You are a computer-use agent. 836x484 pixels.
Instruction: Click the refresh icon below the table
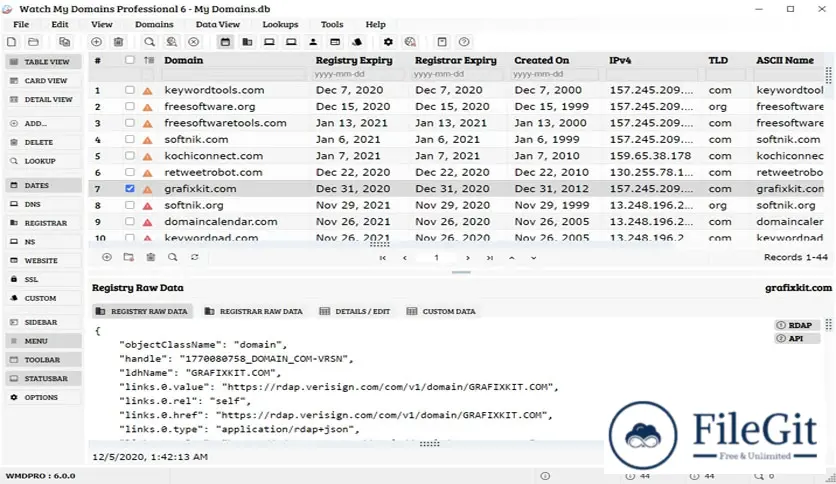pos(195,257)
